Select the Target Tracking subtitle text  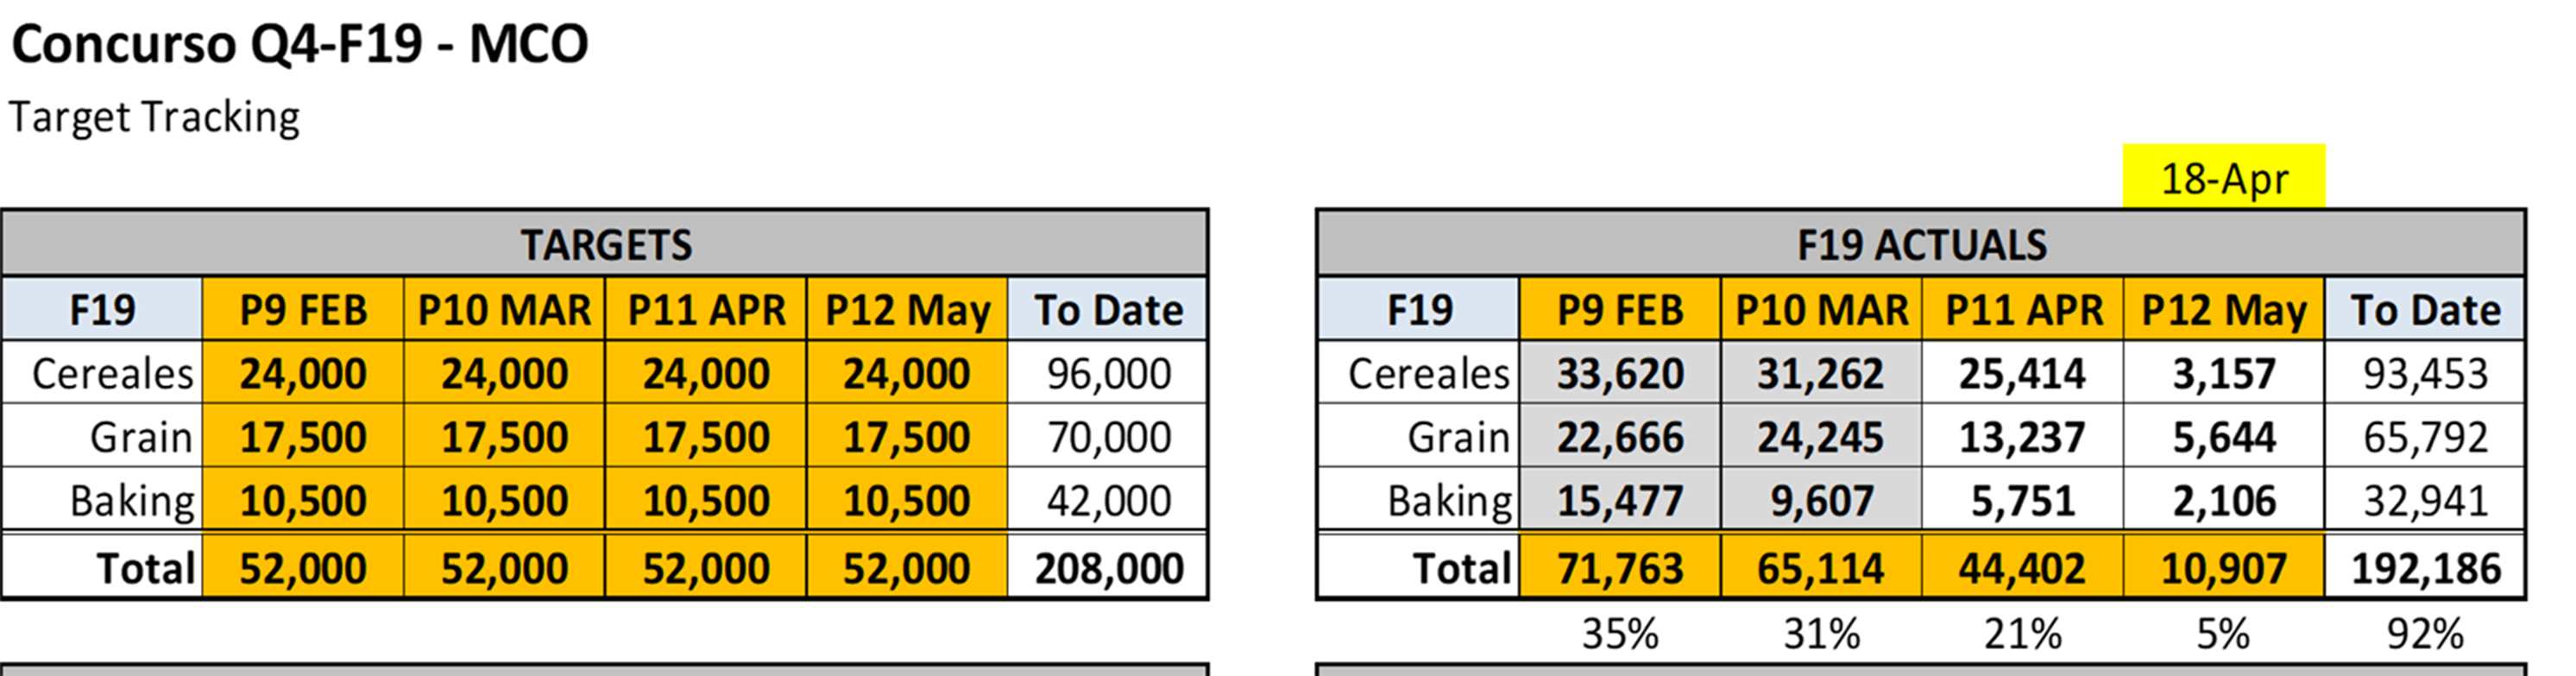[155, 117]
